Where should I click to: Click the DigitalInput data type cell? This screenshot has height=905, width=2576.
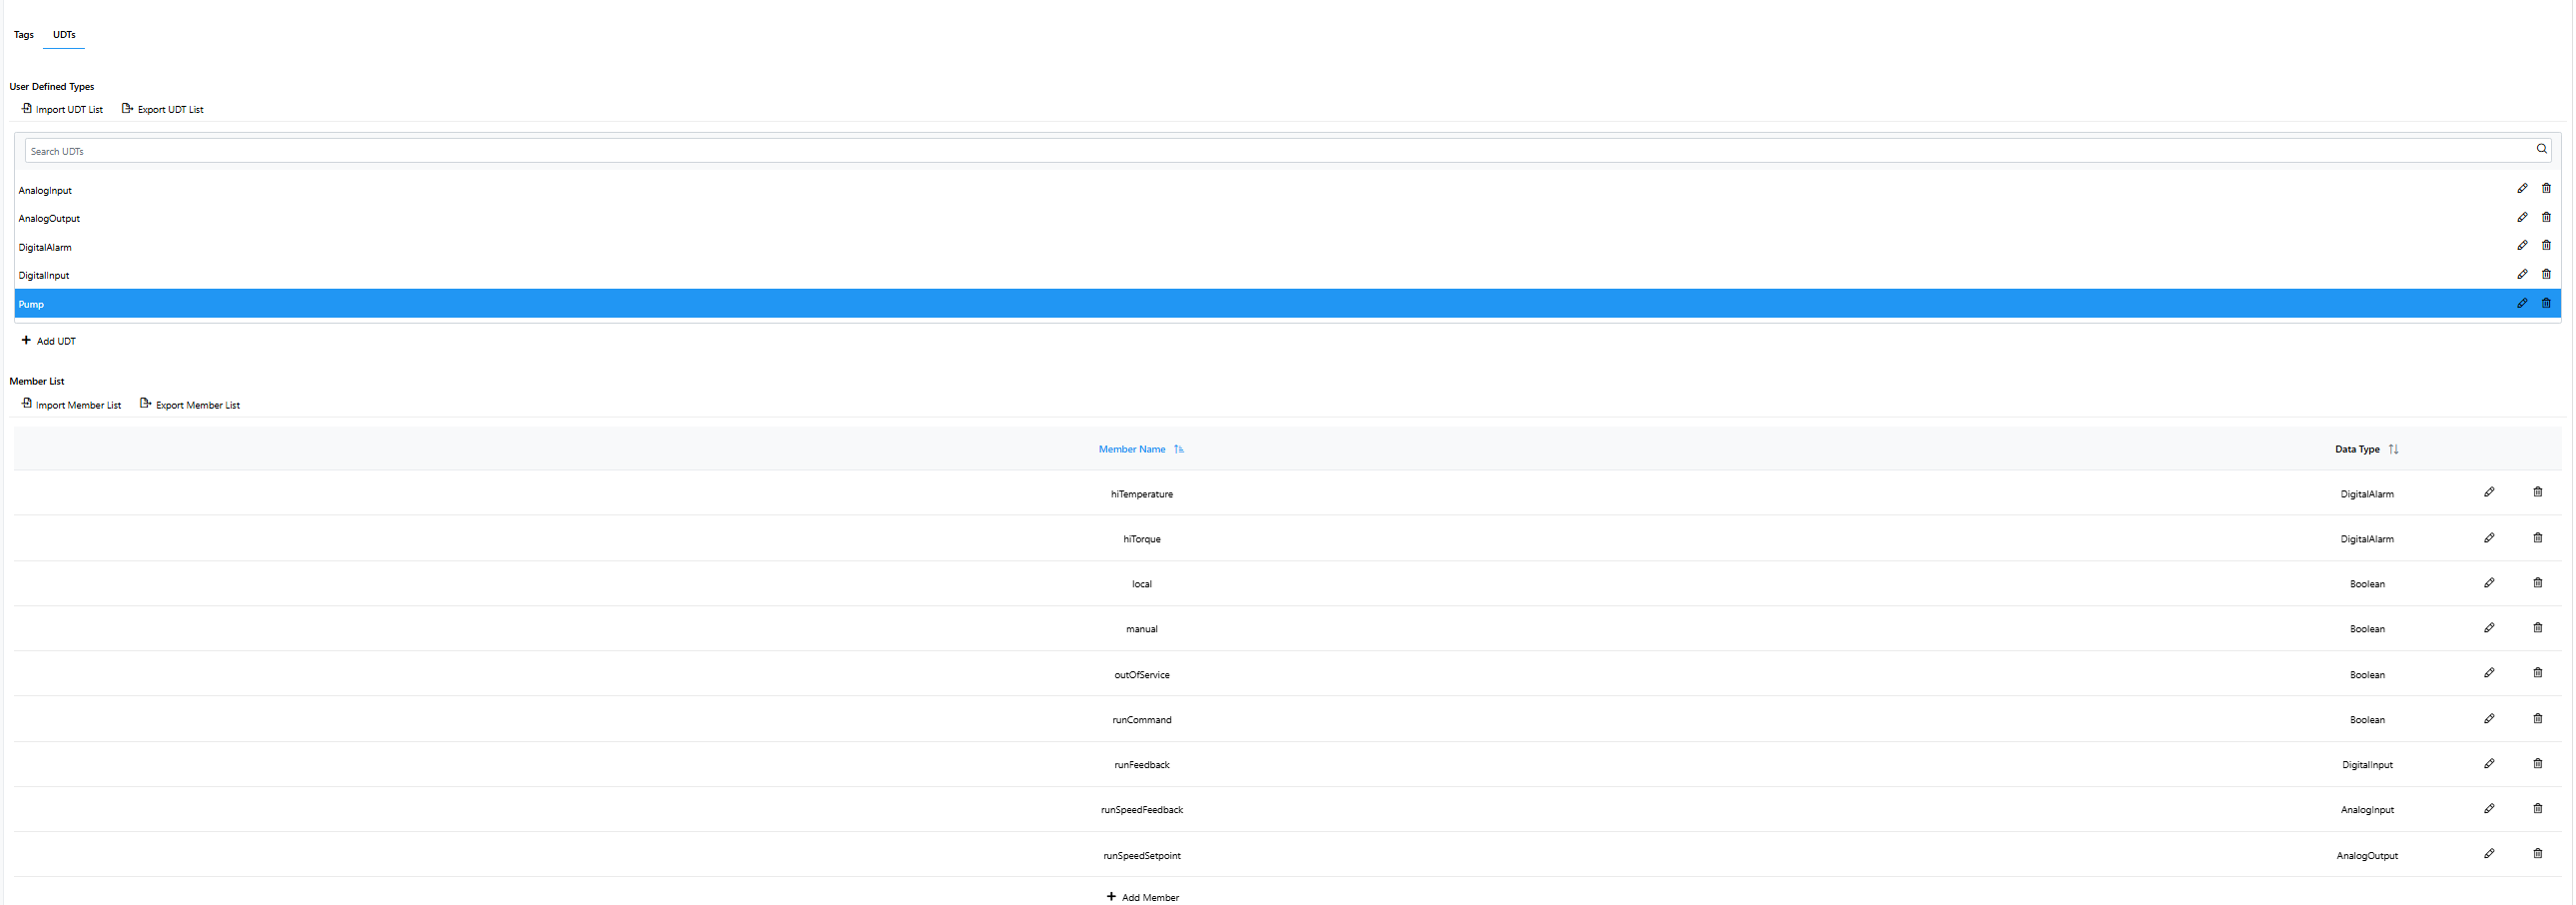[2367, 765]
